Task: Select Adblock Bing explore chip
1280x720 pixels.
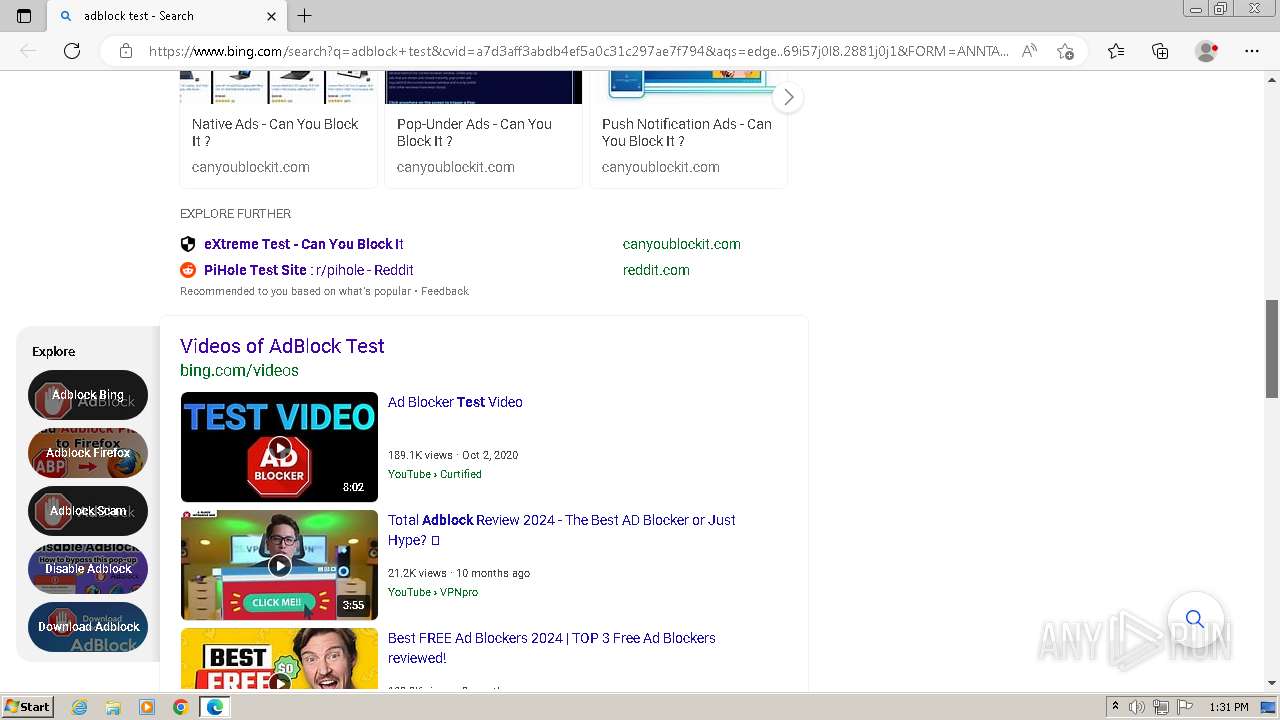Action: 88,395
